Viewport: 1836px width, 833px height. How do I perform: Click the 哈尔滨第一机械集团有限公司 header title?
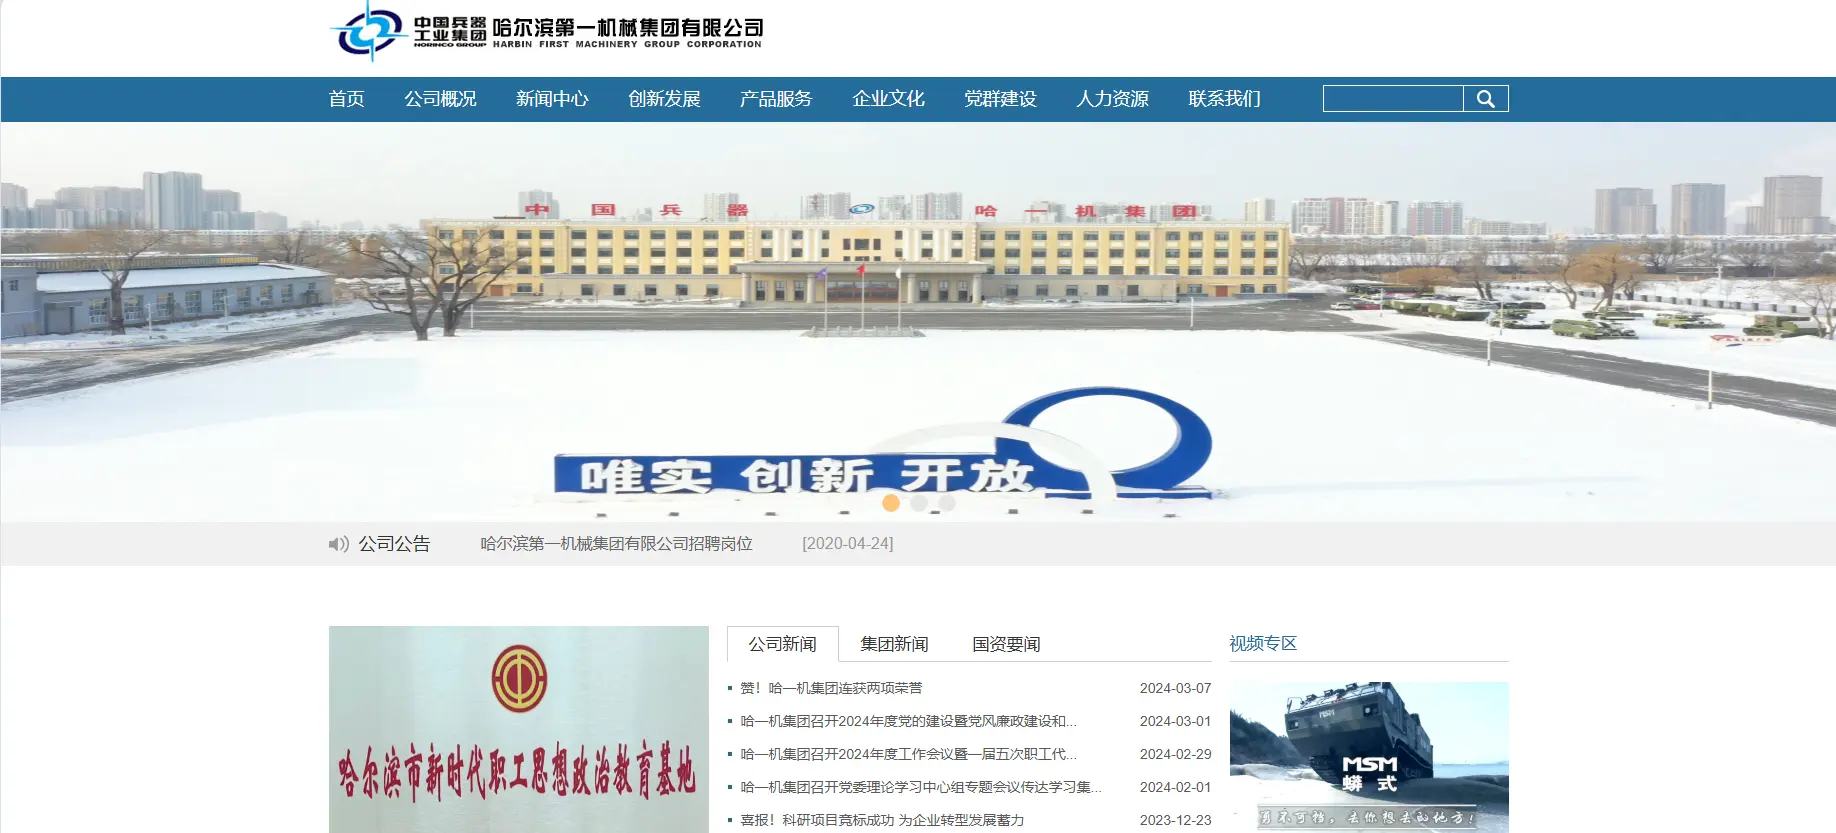coord(627,32)
